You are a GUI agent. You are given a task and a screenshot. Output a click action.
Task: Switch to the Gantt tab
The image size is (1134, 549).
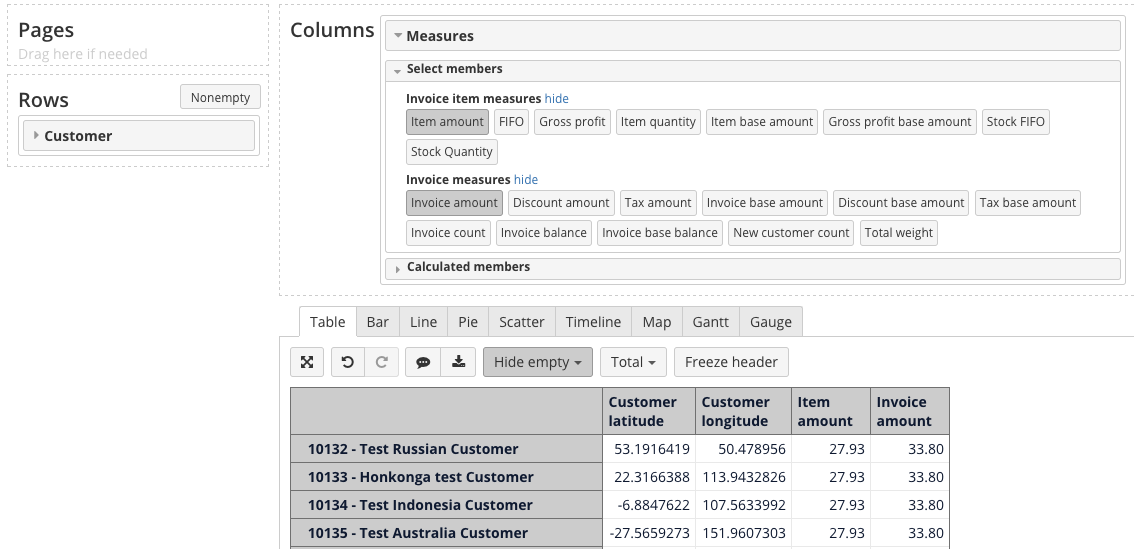(x=710, y=322)
